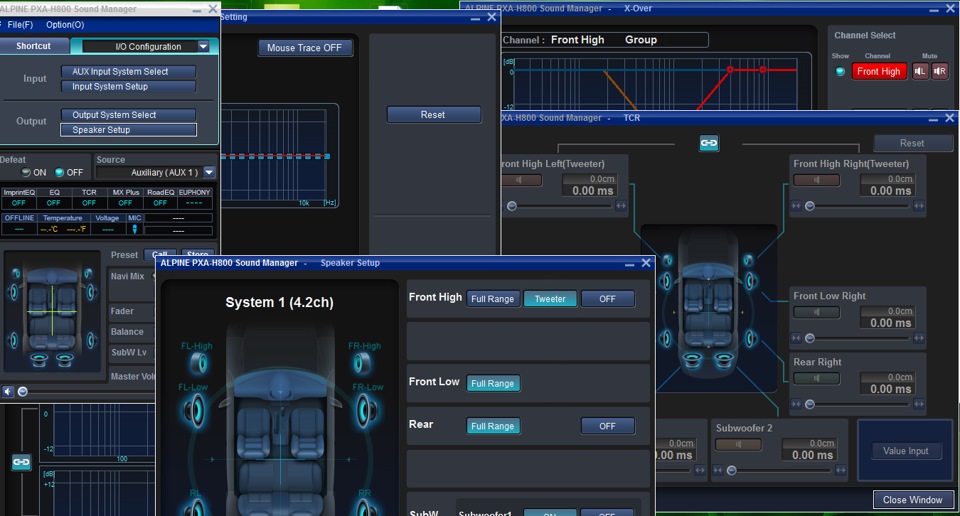
Task: Click Rear Right delay decrease arrow
Action: point(796,404)
